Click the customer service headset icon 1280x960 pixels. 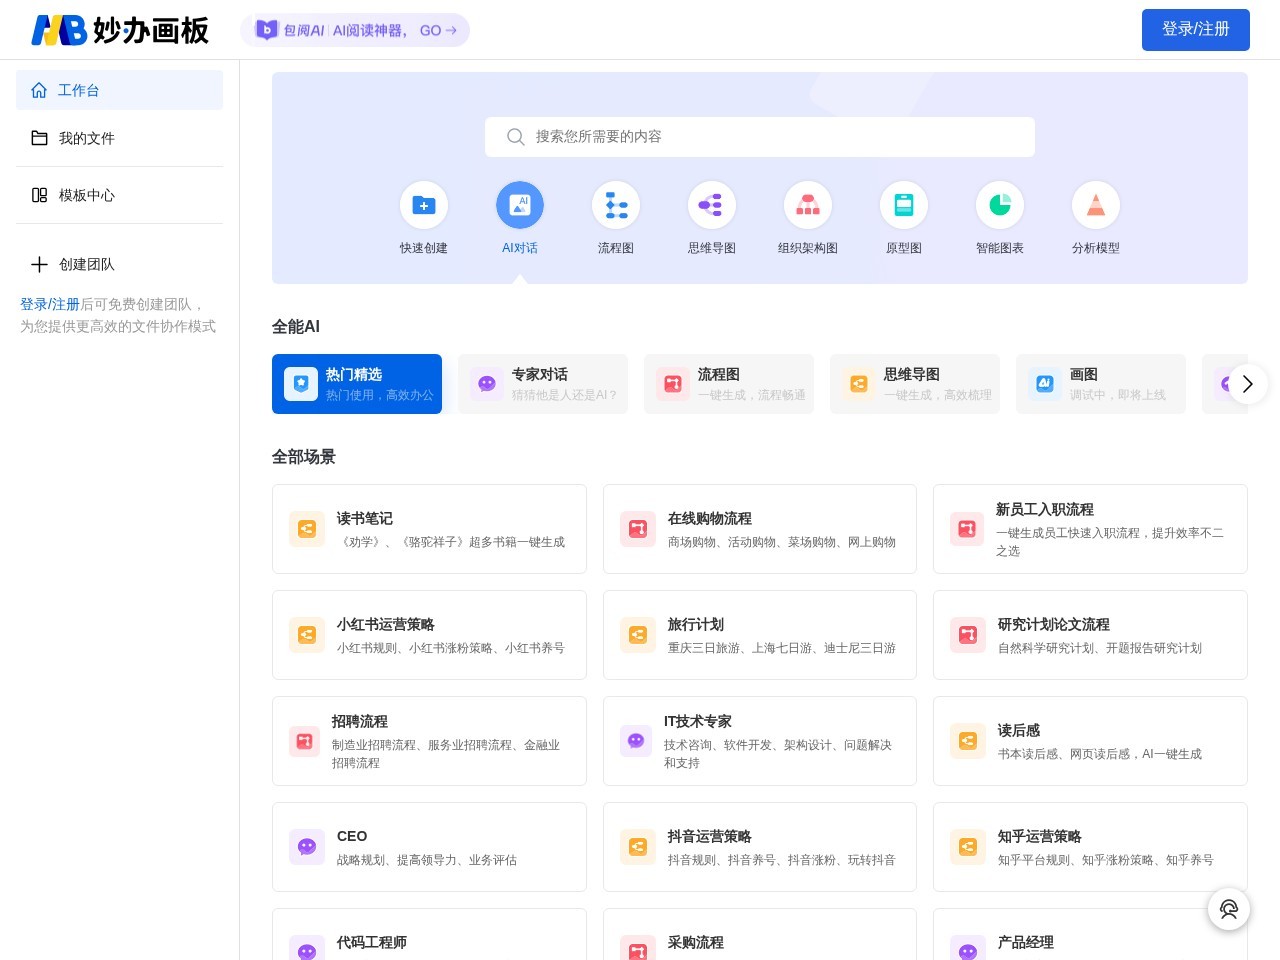point(1229,909)
